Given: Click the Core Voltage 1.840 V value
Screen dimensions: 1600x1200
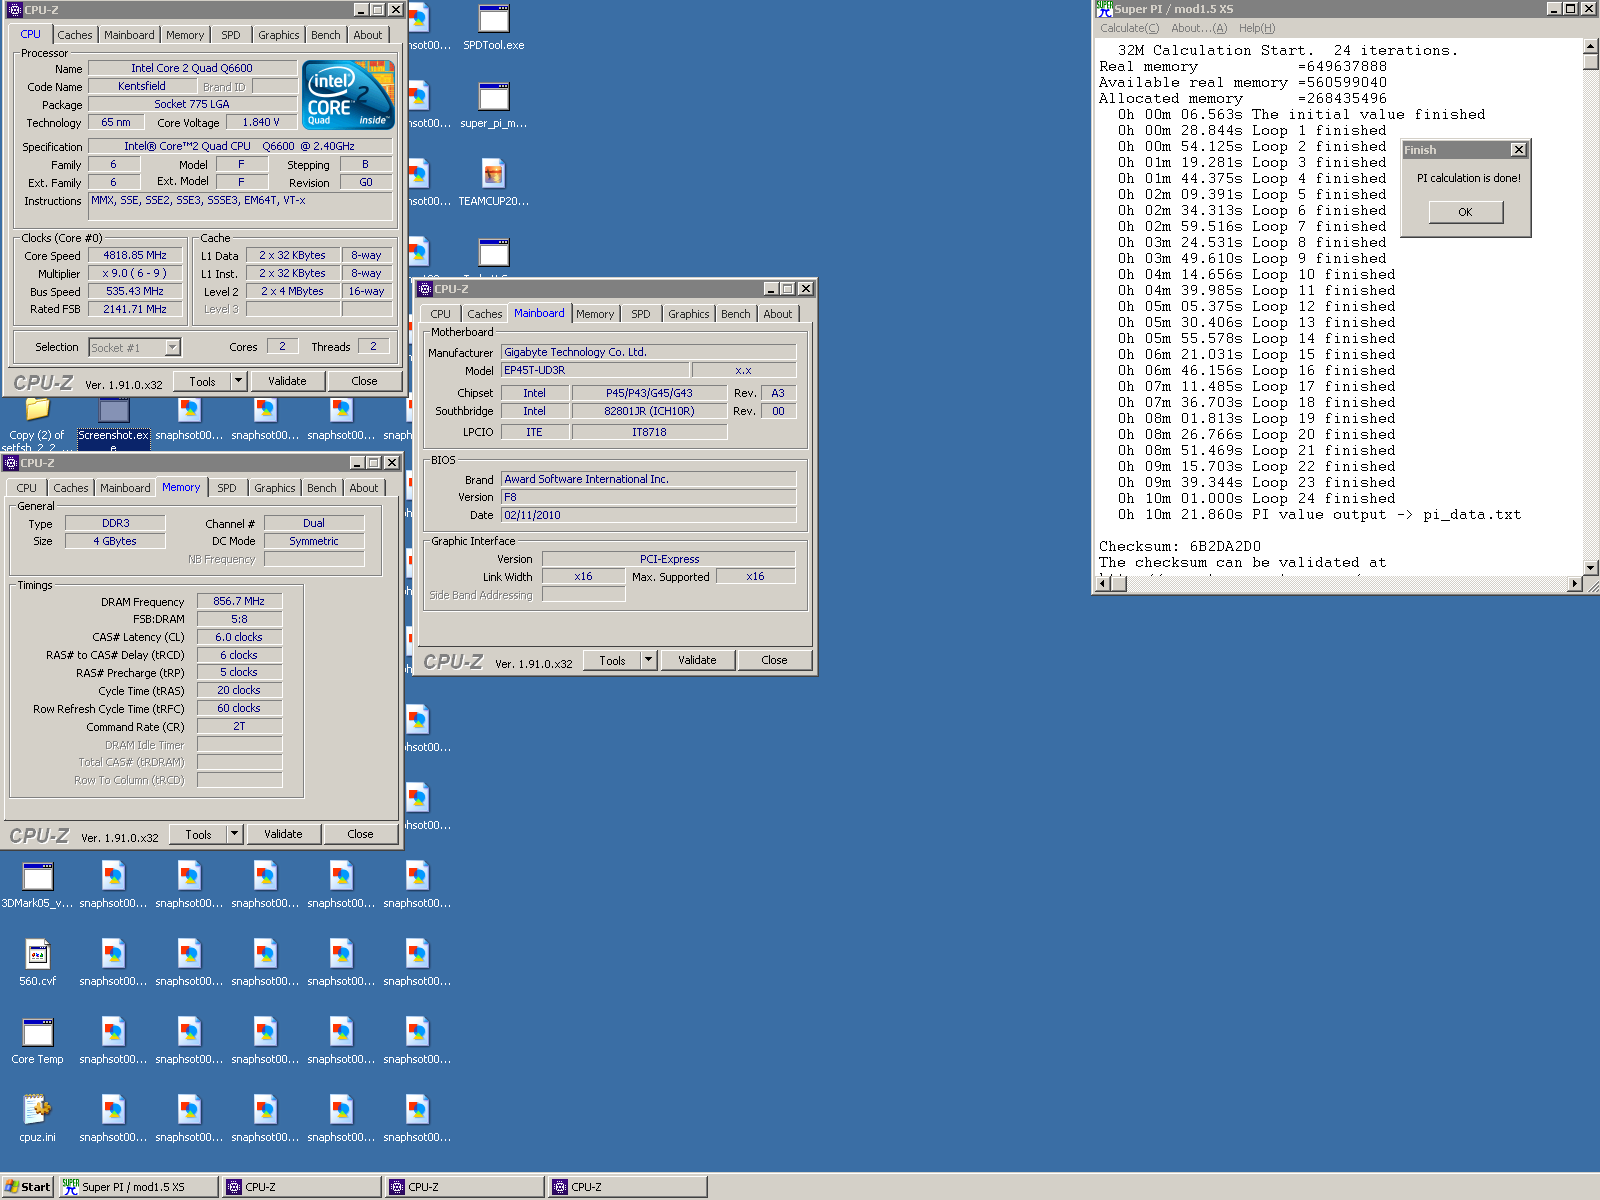Looking at the screenshot, I should pyautogui.click(x=261, y=122).
